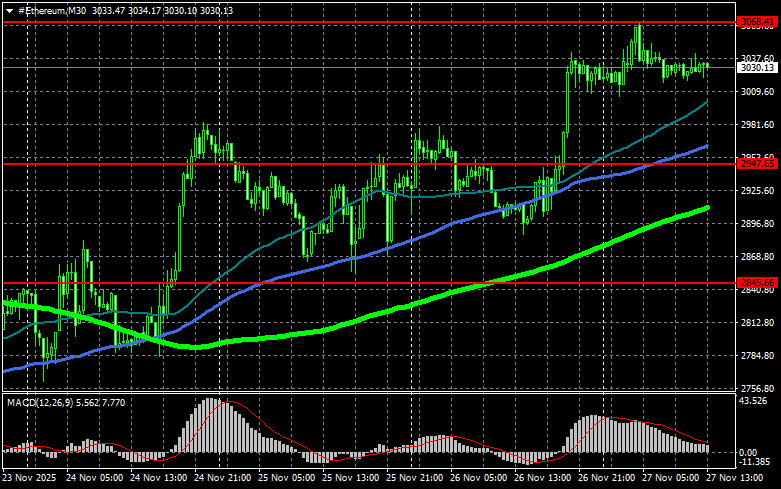Click the 23 Nov 2025 time label
Viewport: 781px width, 489px height.
pyautogui.click(x=29, y=478)
